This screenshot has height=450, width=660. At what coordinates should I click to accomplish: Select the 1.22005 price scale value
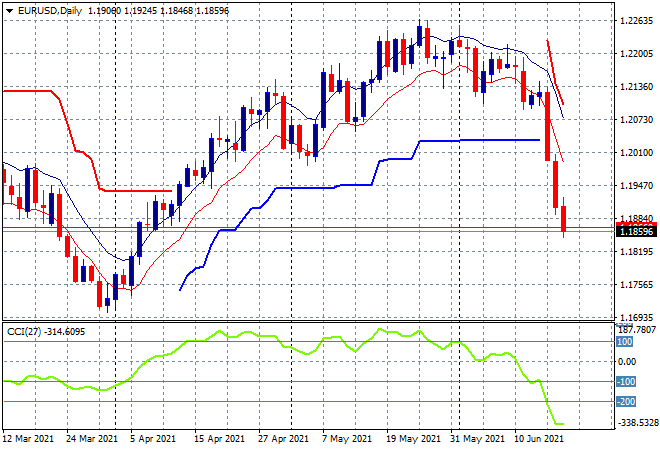pyautogui.click(x=636, y=53)
